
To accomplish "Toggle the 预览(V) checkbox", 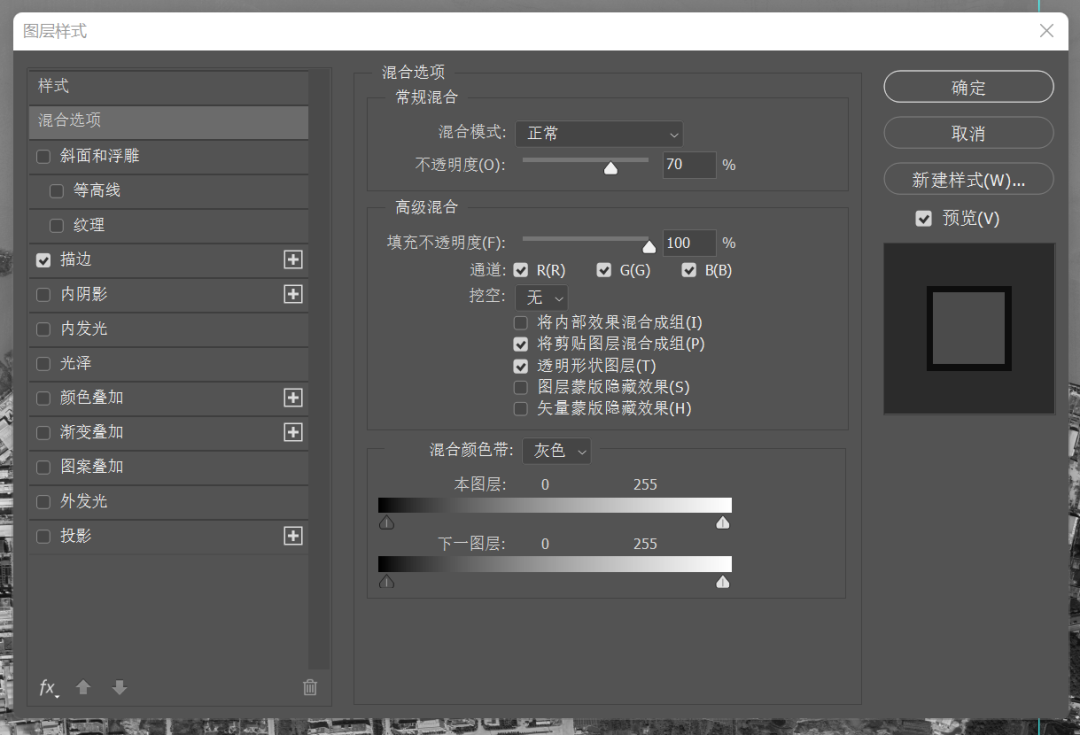I will click(924, 218).
